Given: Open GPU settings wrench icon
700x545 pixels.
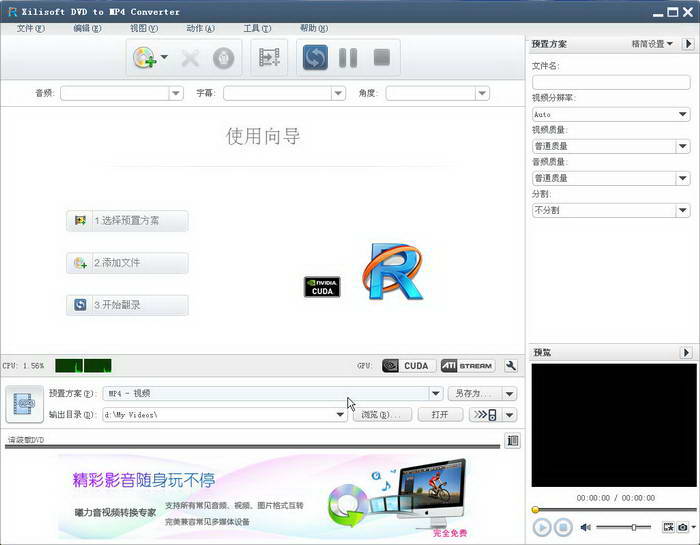Looking at the screenshot, I should 511,366.
